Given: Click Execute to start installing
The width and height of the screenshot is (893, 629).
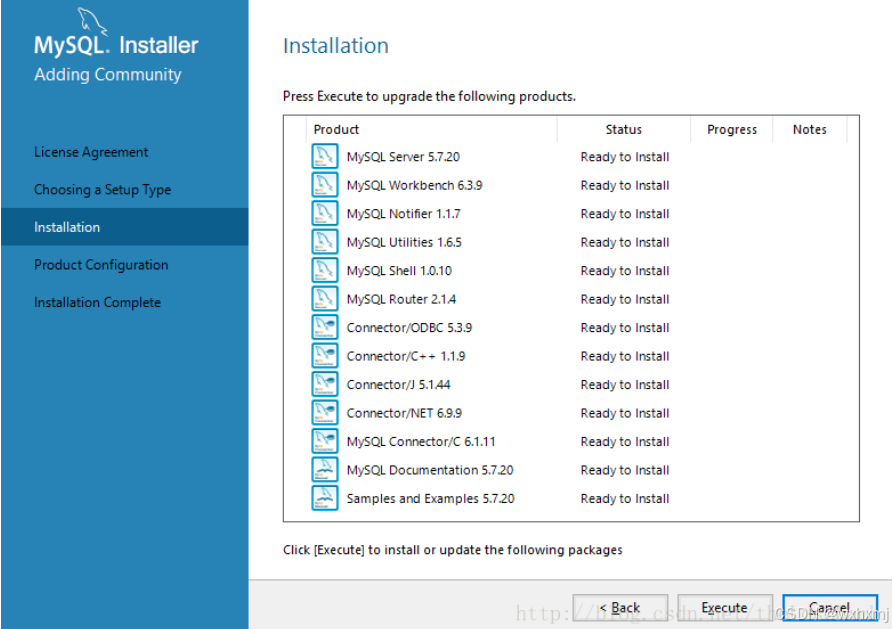Looking at the screenshot, I should click(724, 608).
